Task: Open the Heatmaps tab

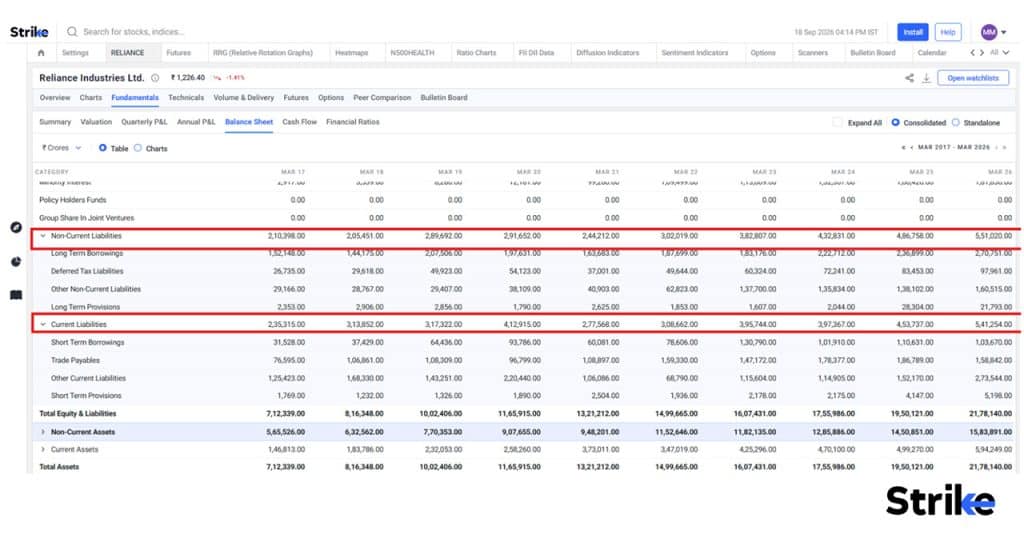Action: (351, 53)
